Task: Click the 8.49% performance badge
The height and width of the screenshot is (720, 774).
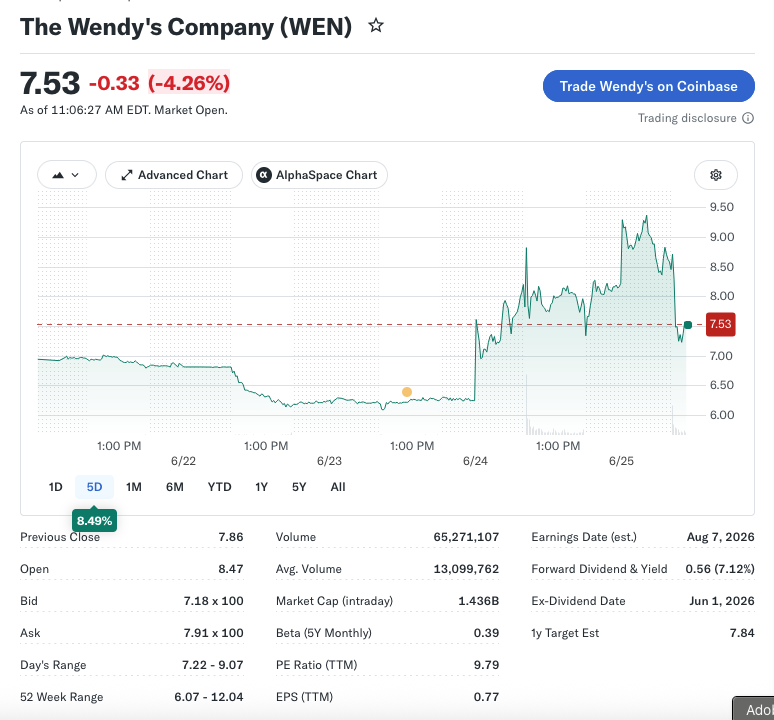Action: pyautogui.click(x=94, y=521)
